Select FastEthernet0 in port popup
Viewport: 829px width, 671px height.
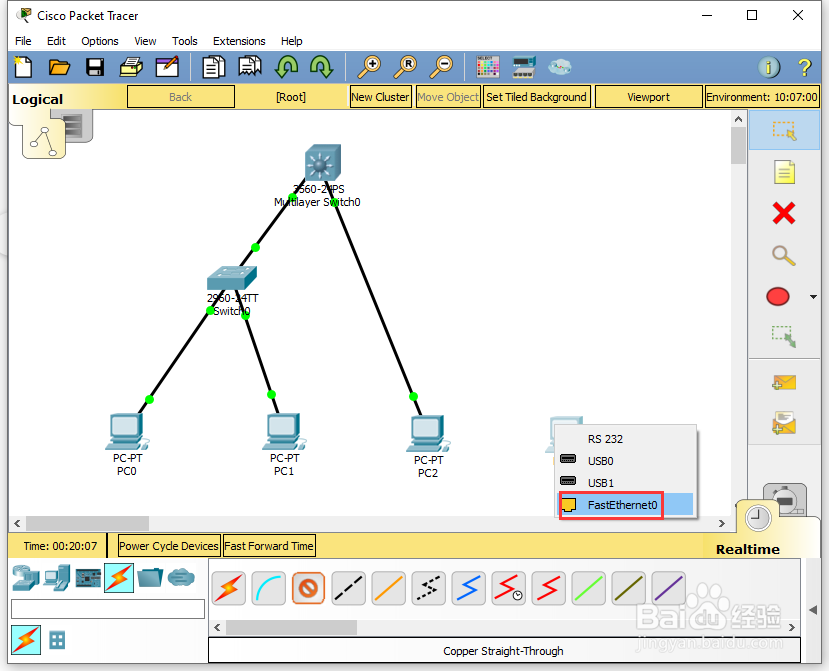pos(627,505)
